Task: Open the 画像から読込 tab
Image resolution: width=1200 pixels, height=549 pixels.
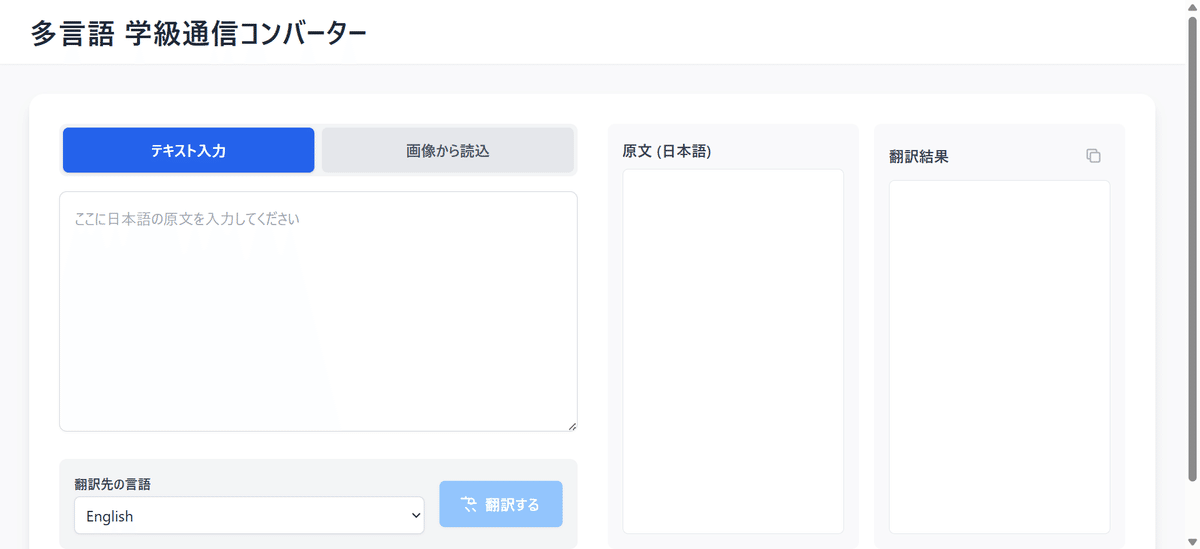Action: 447,151
